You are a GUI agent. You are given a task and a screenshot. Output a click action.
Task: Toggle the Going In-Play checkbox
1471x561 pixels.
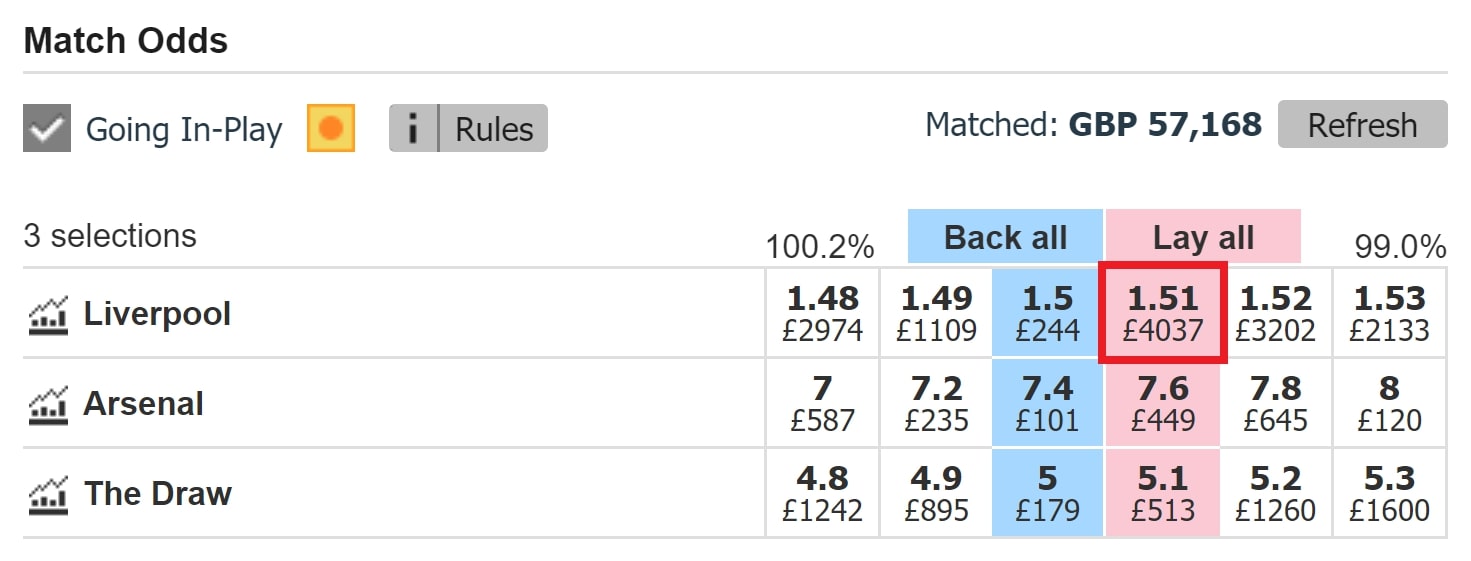(x=47, y=129)
